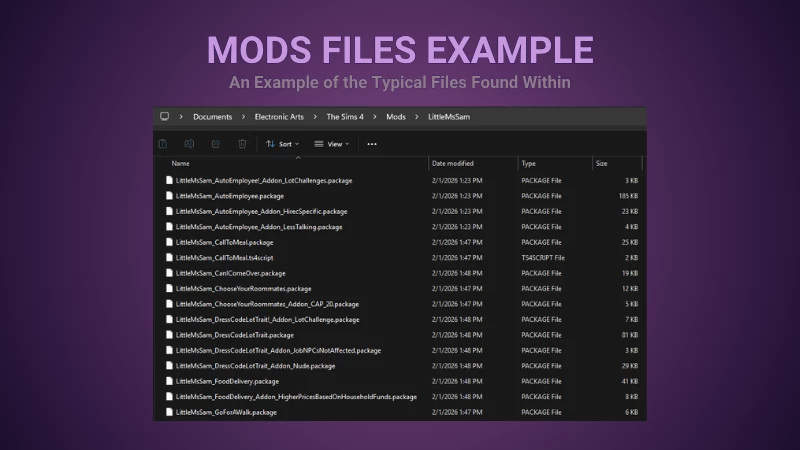This screenshot has height=450, width=800.
Task: Click file icon of LittleMsSam_DressCodeLotTrait.package
Action: coord(169,335)
